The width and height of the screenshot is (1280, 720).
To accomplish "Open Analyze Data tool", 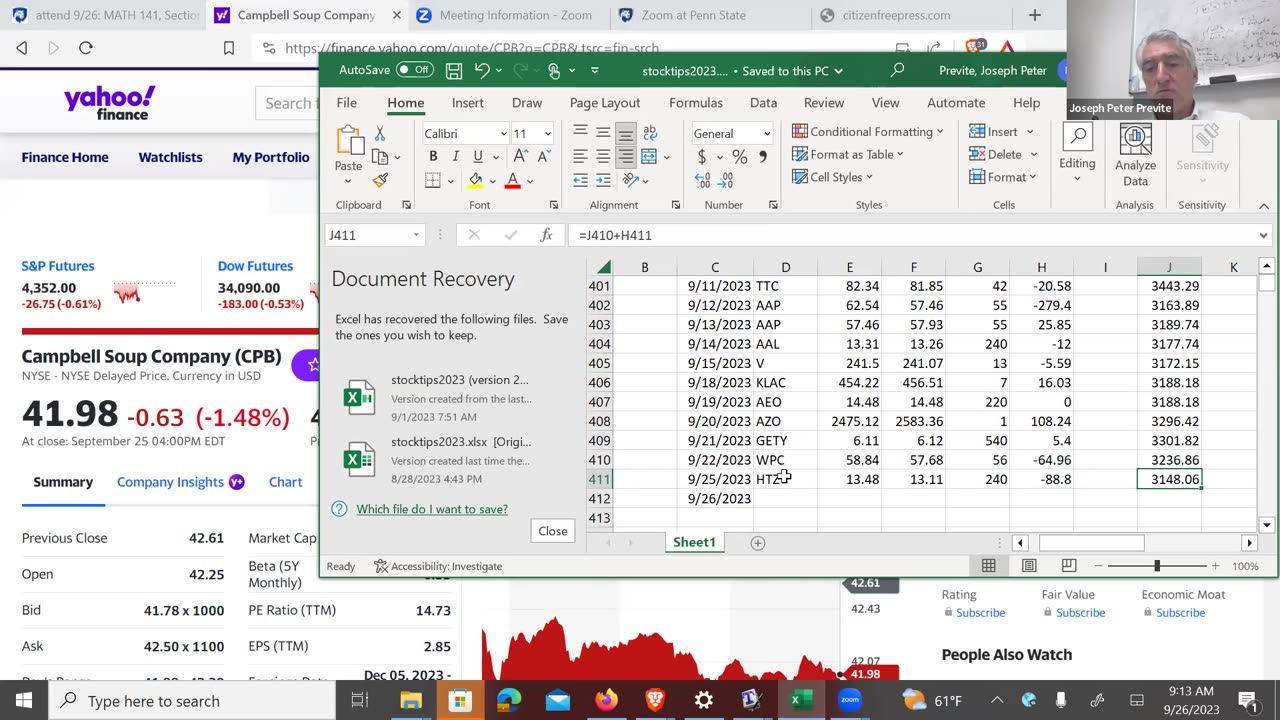I will (x=1135, y=156).
